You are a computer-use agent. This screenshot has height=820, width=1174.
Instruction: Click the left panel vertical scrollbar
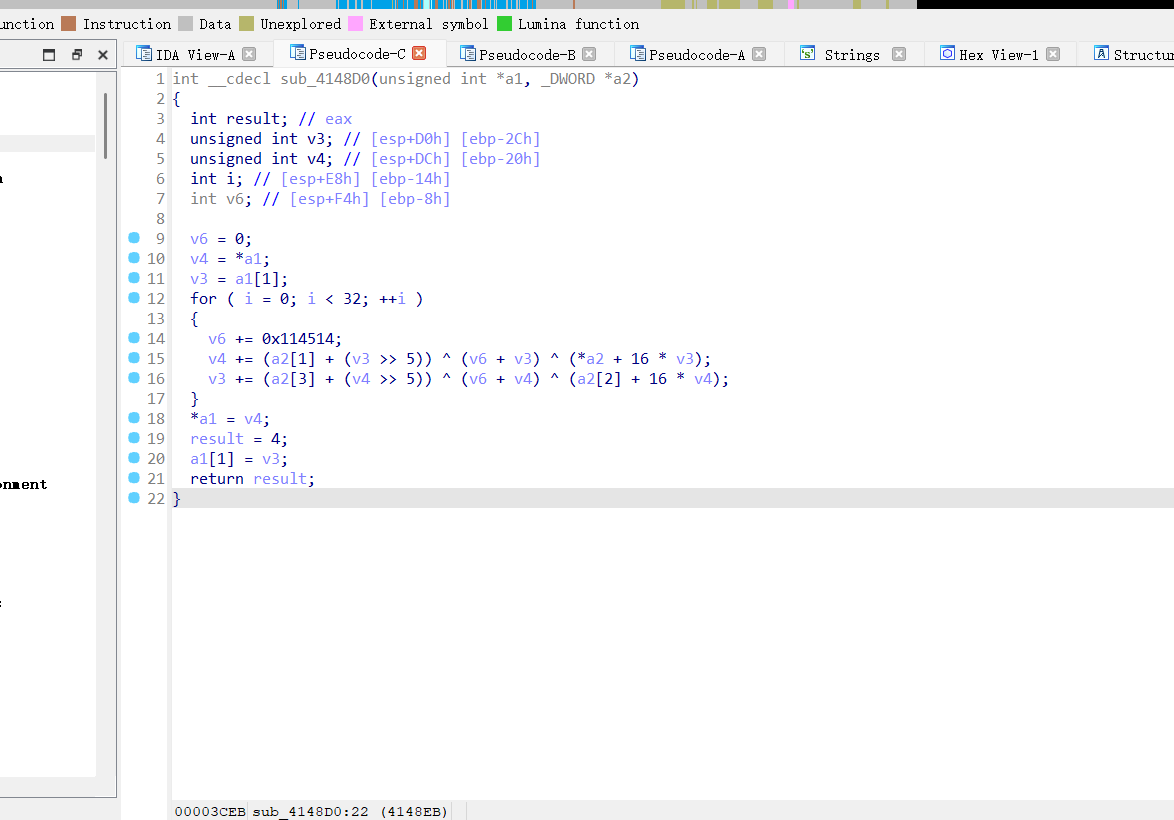tap(106, 126)
